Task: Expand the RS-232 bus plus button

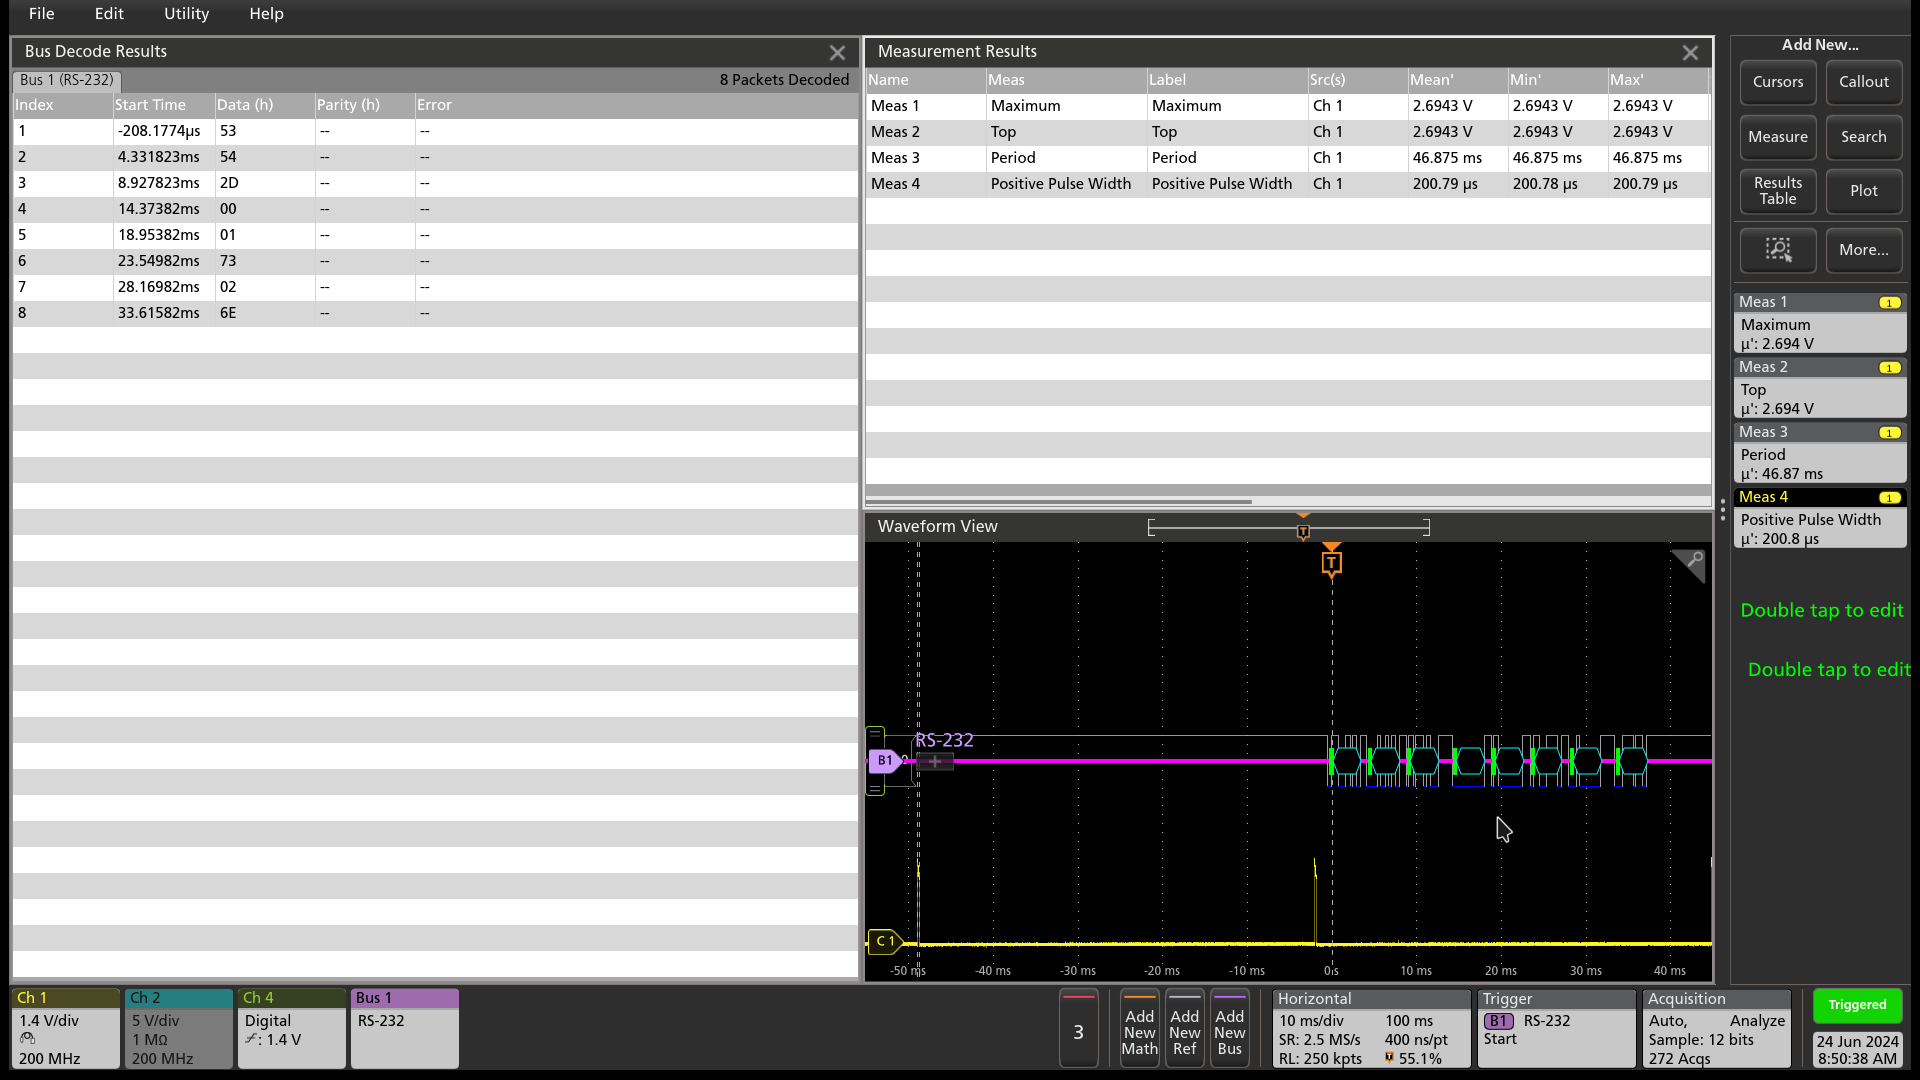Action: coord(934,762)
